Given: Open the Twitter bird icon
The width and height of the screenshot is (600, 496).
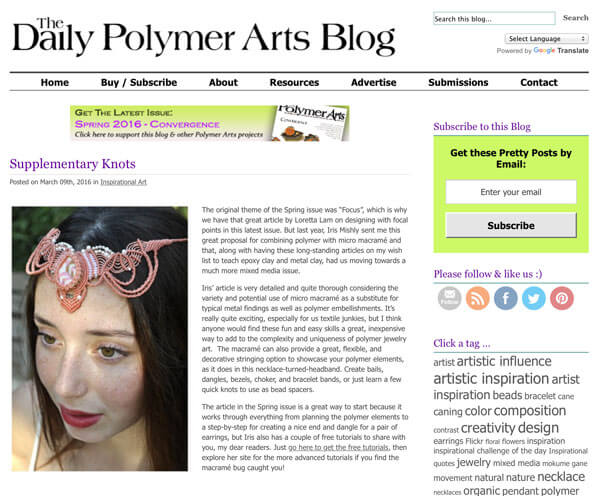Looking at the screenshot, I should 534,298.
